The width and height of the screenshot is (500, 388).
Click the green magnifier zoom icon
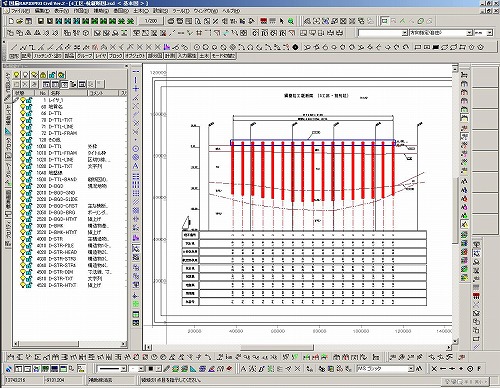point(291,21)
